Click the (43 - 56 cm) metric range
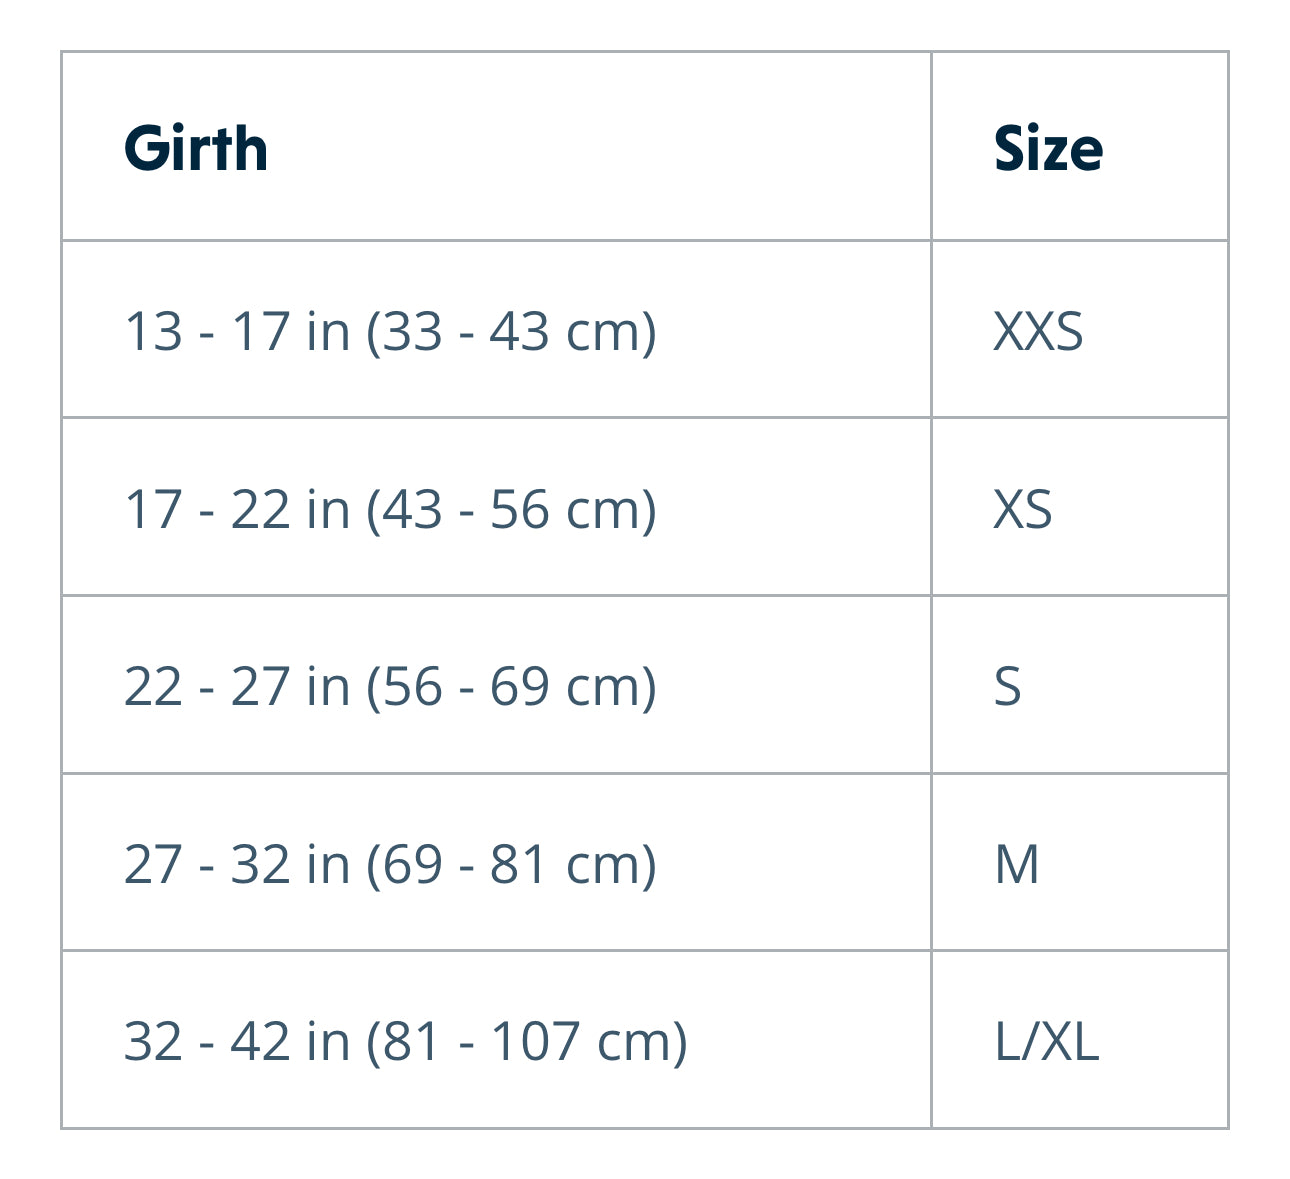 [511, 509]
